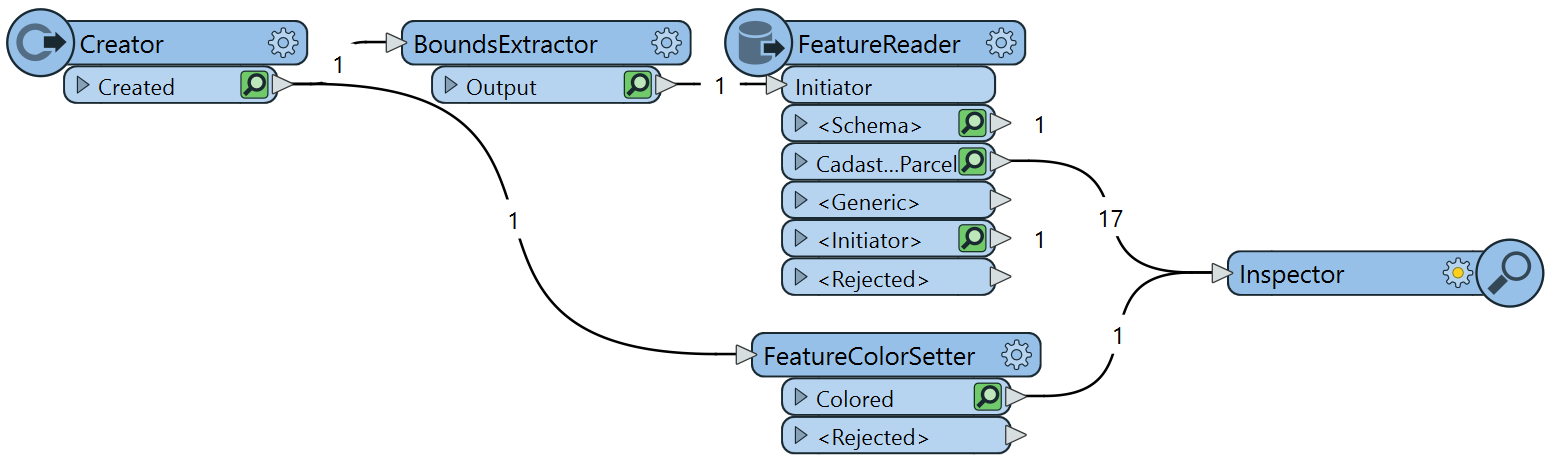Expand the <Generic> port attributes
This screenshot has width=1555, height=467.
(x=800, y=201)
